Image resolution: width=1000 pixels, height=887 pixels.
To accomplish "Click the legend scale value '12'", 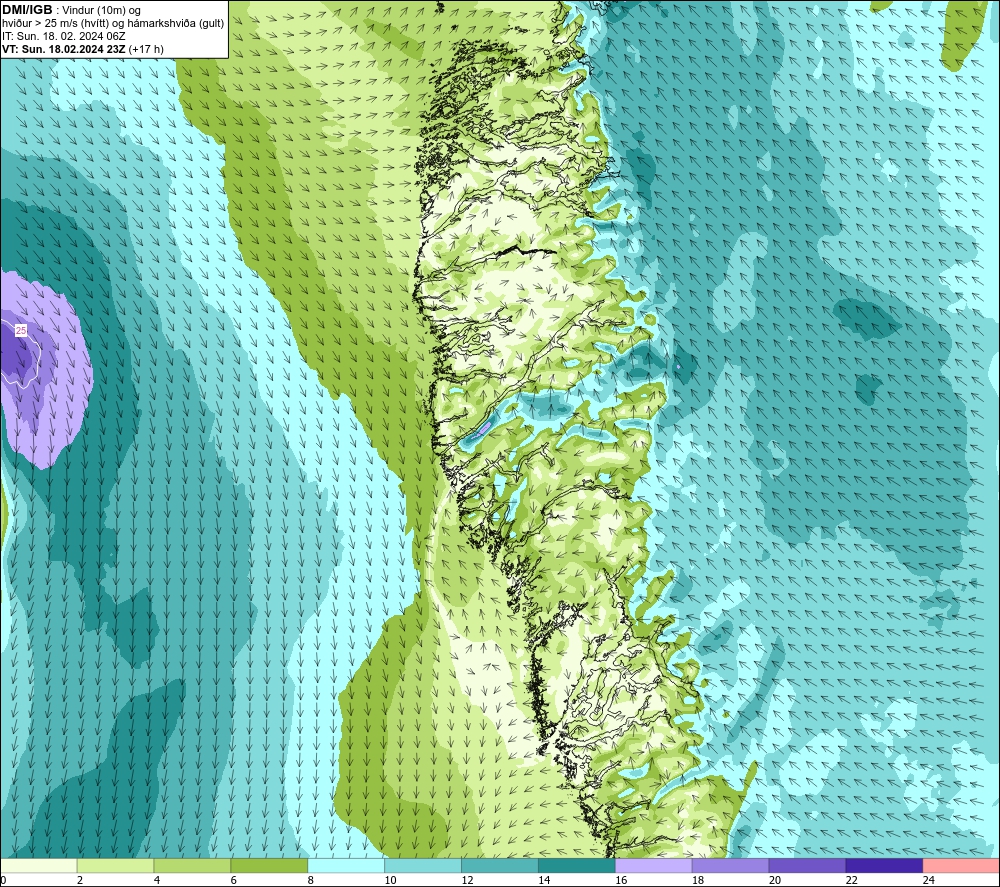I will [467, 880].
